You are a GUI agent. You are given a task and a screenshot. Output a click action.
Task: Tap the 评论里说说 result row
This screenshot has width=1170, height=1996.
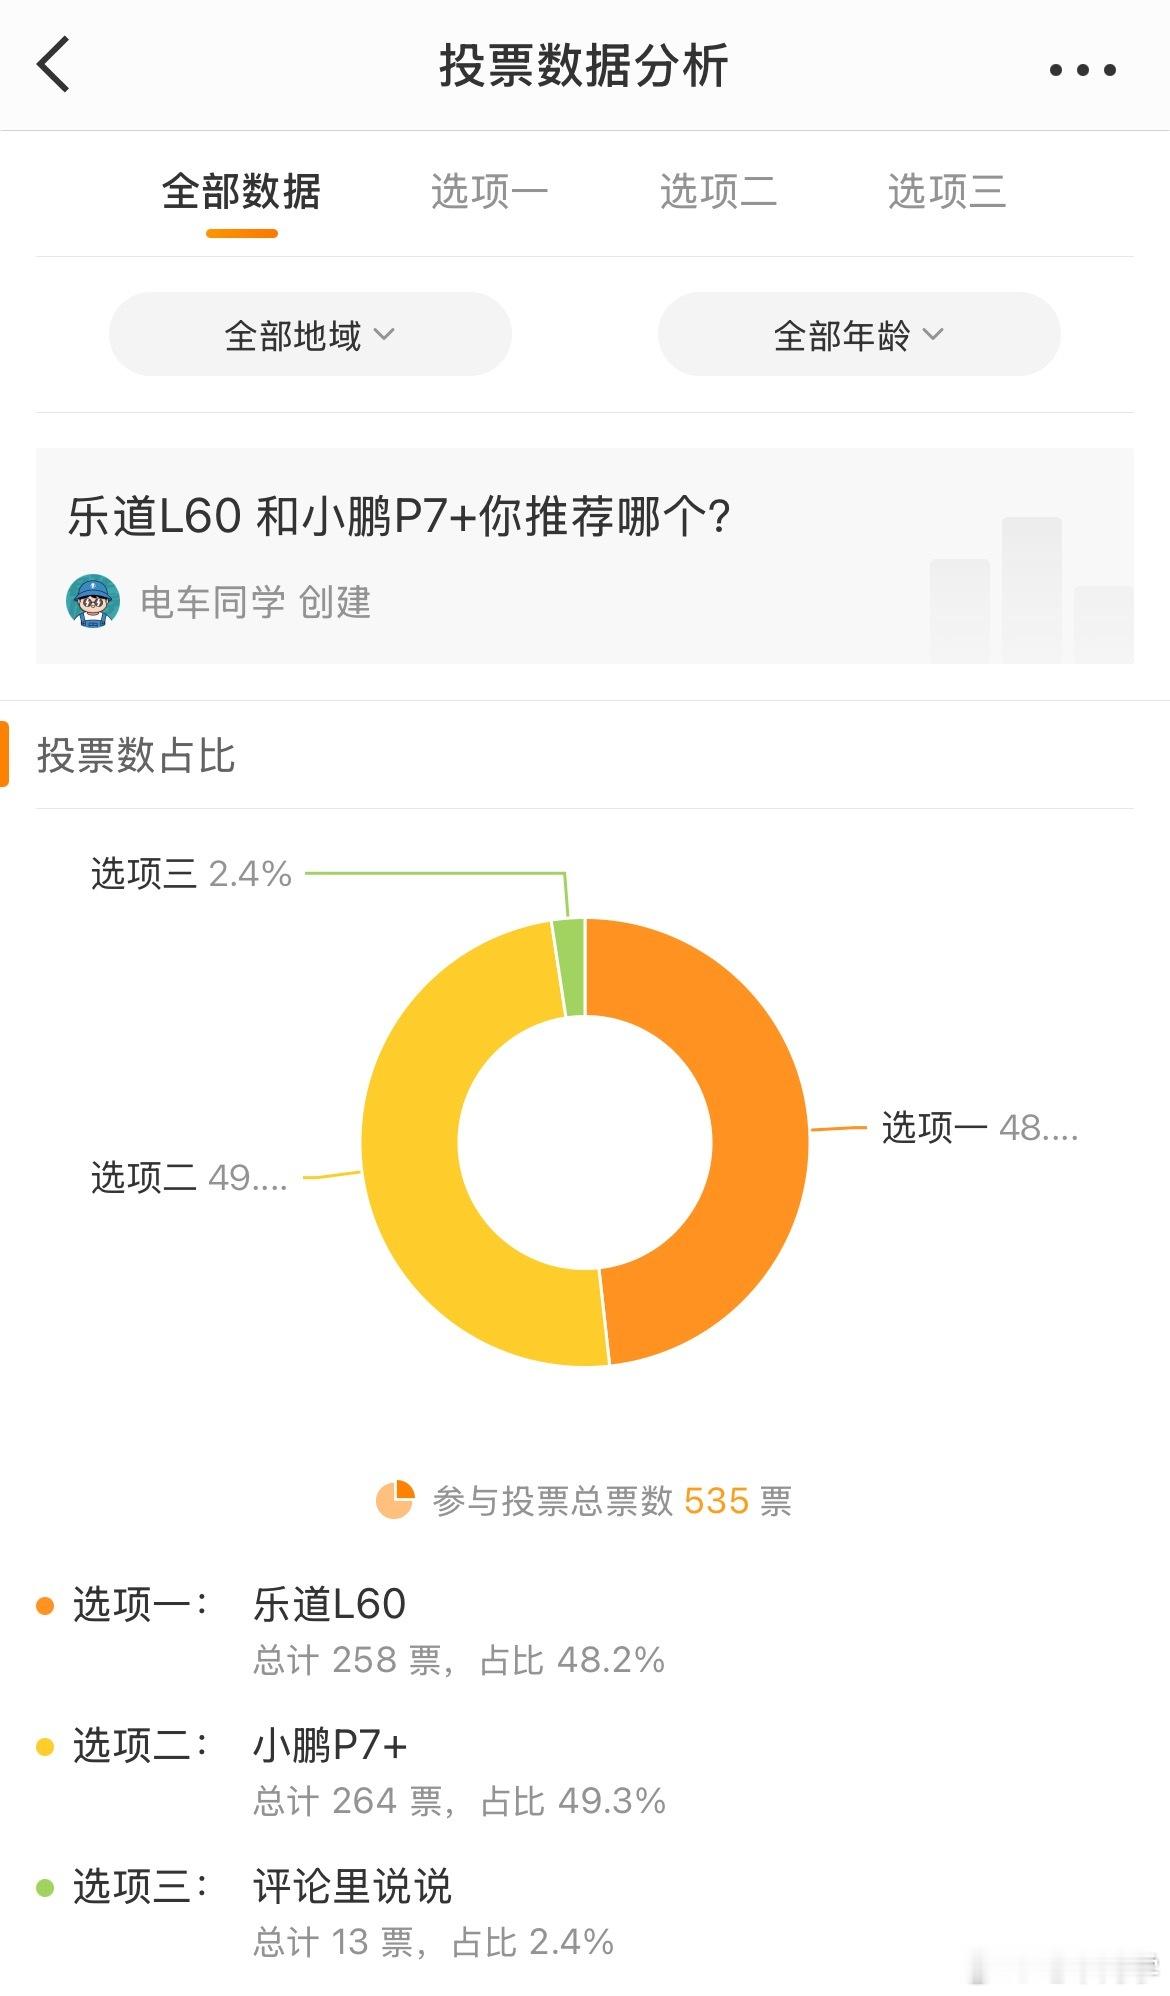pos(585,1913)
